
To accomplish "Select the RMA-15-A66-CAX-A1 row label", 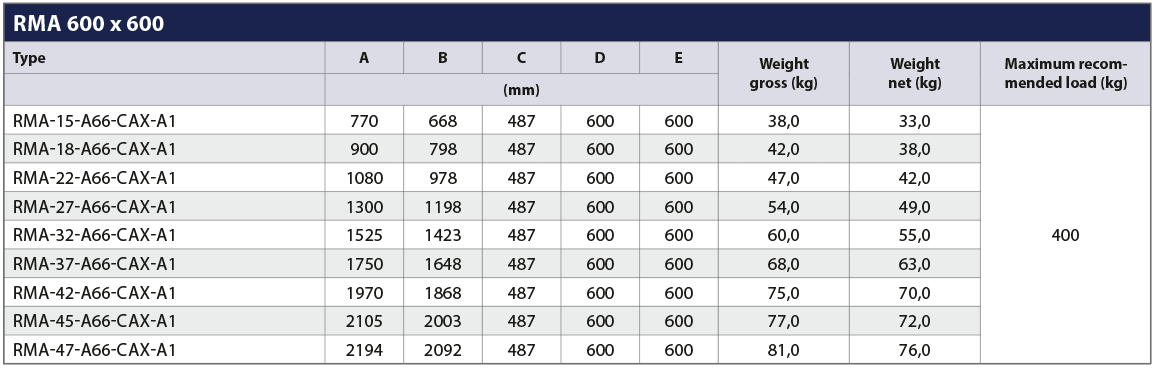I will [94, 121].
